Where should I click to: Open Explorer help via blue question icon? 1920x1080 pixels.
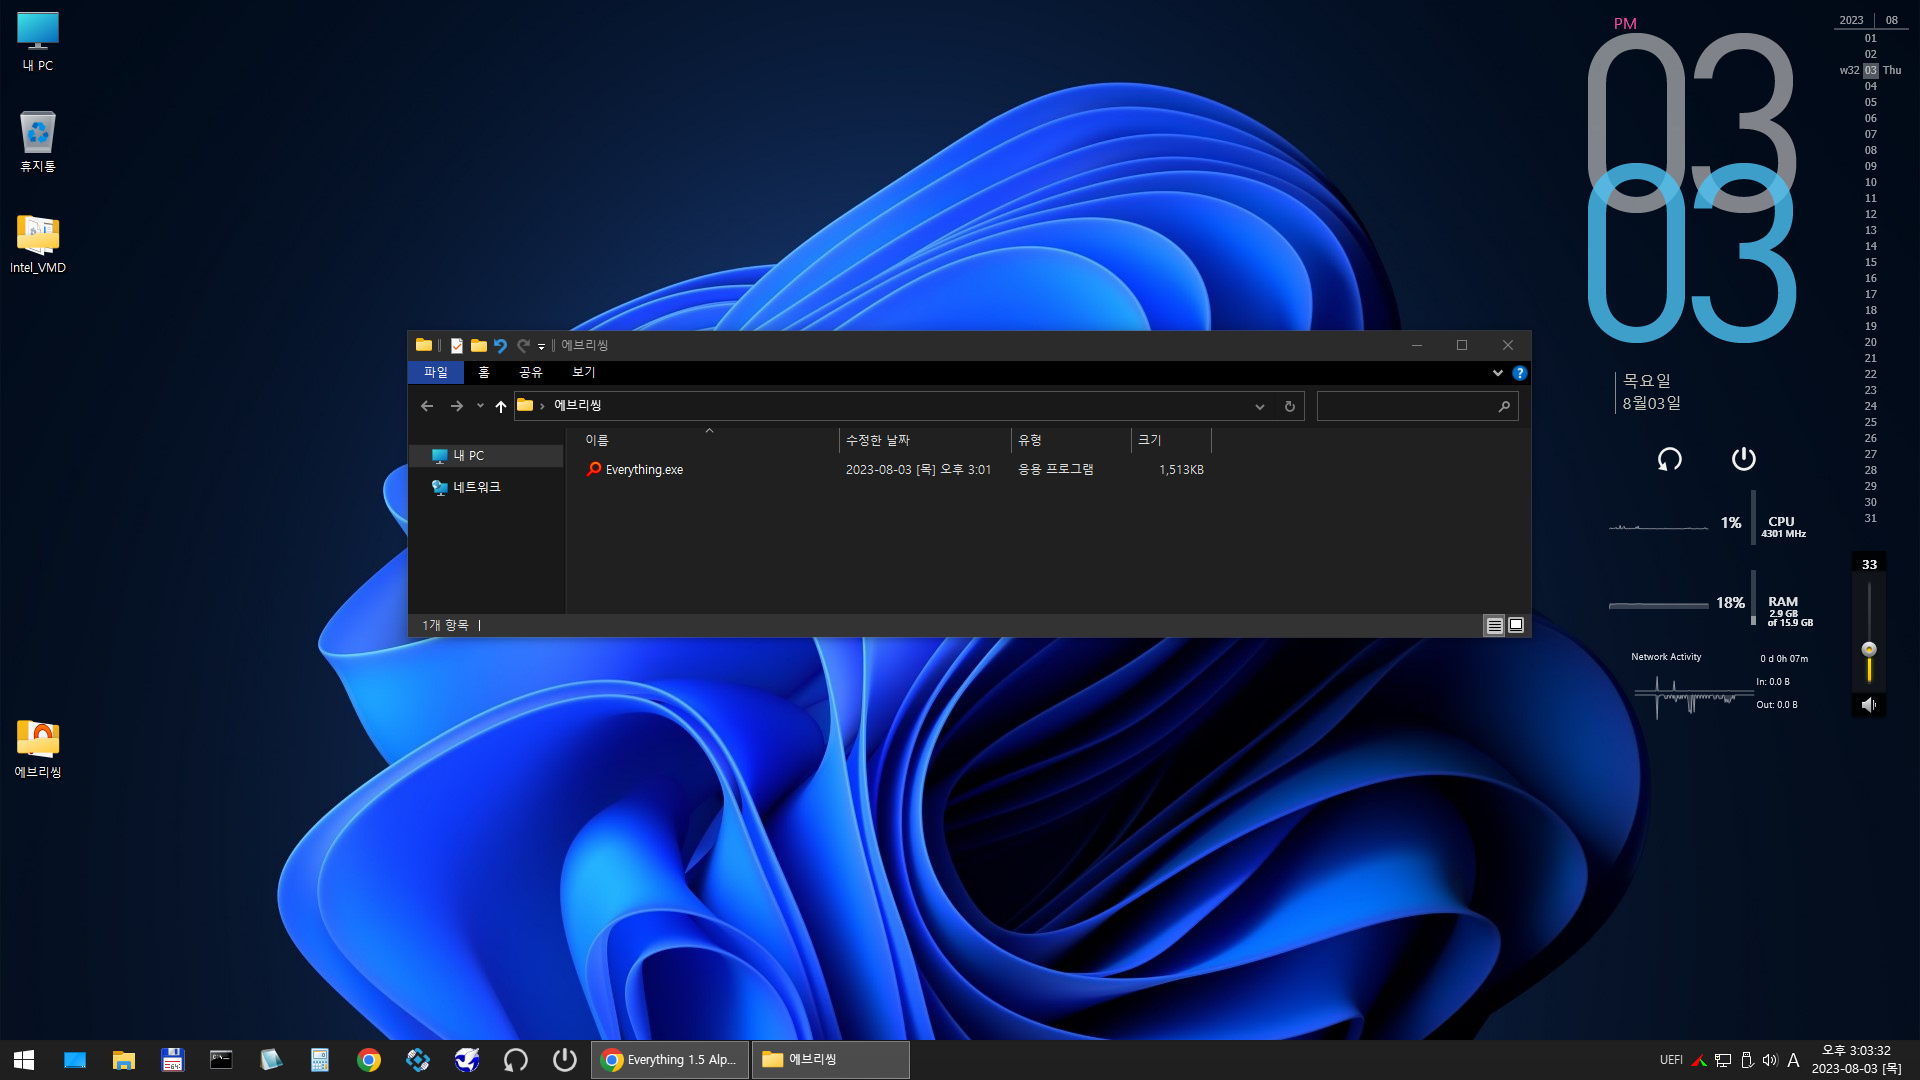pyautogui.click(x=1520, y=373)
